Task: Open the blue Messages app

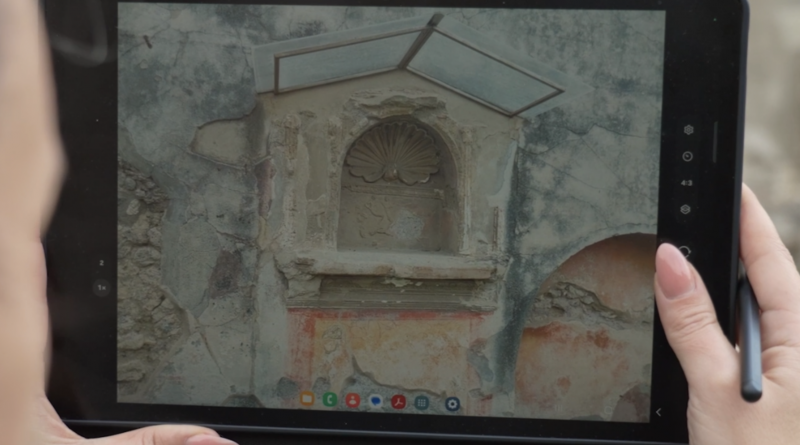Action: [375, 401]
